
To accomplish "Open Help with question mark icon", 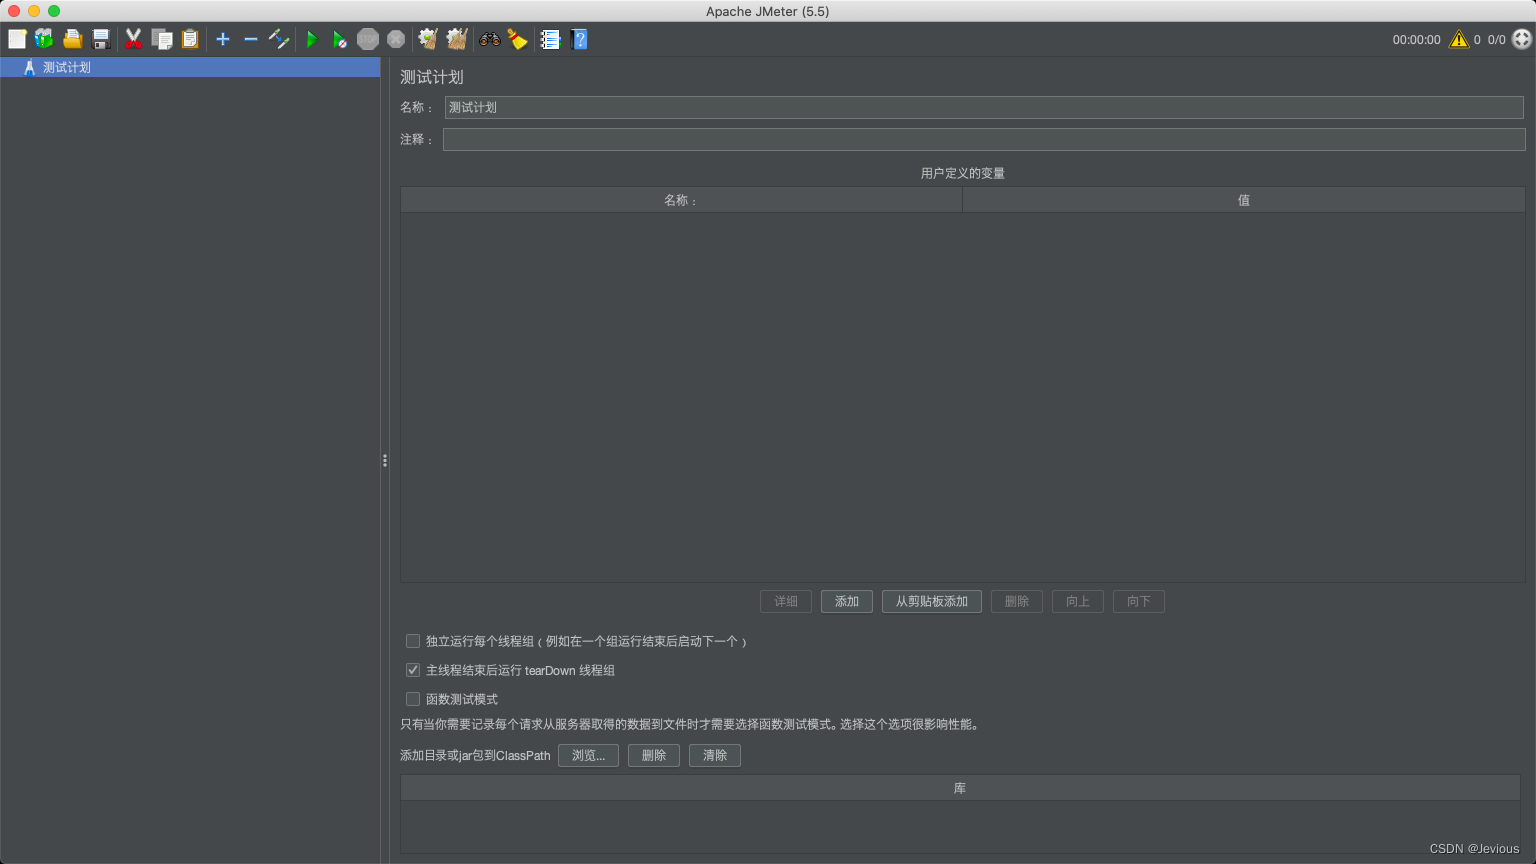I will coord(579,39).
